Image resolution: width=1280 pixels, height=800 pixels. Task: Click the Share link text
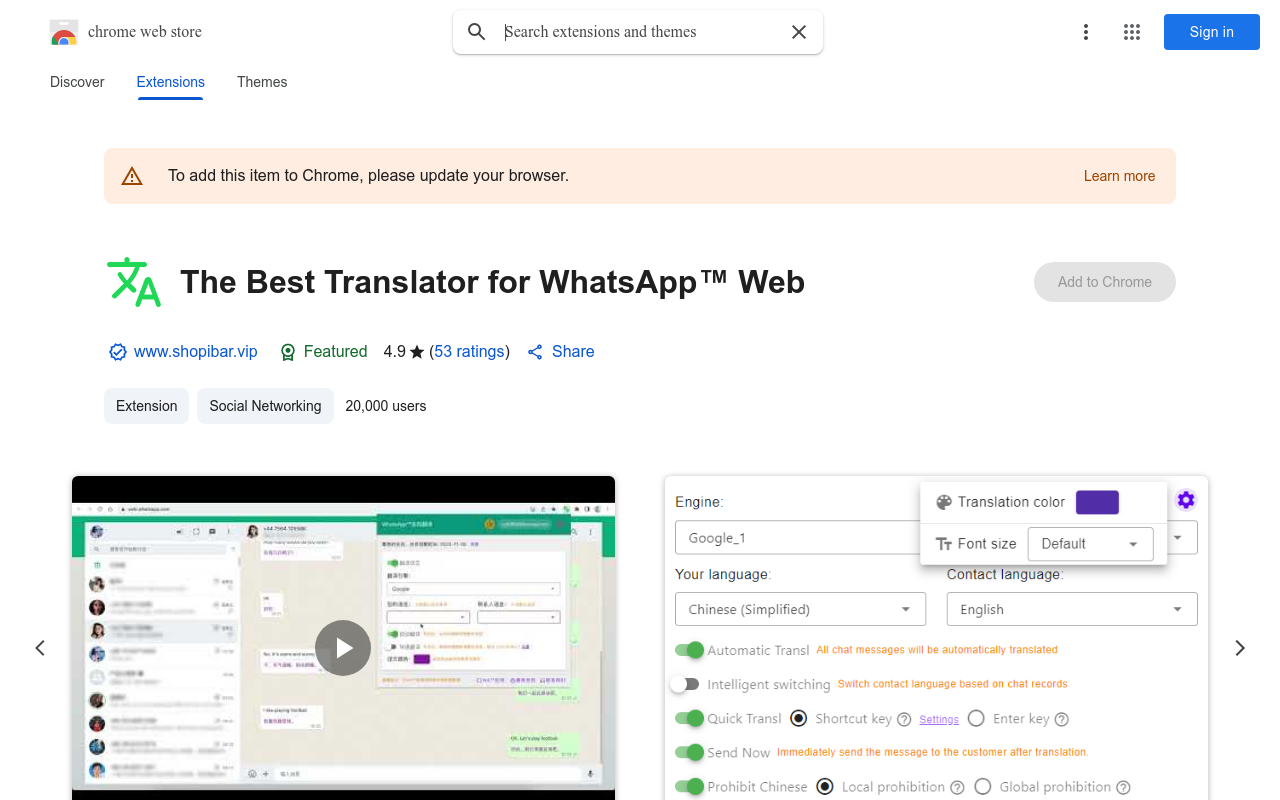573,352
